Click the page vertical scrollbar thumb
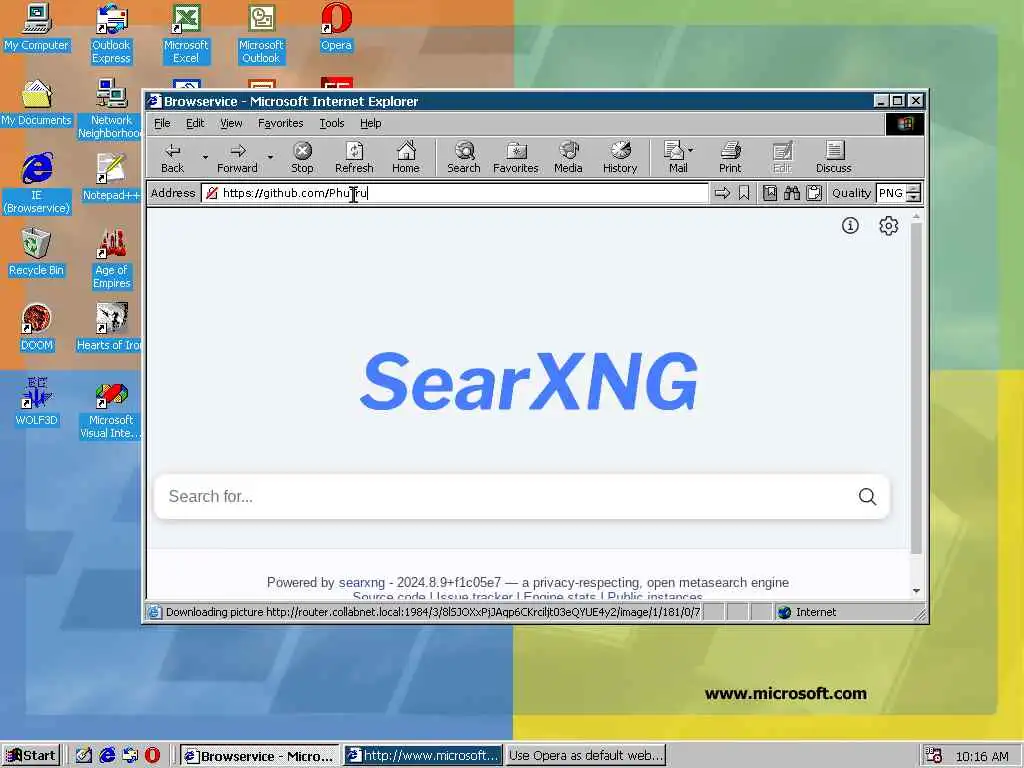 (x=916, y=389)
